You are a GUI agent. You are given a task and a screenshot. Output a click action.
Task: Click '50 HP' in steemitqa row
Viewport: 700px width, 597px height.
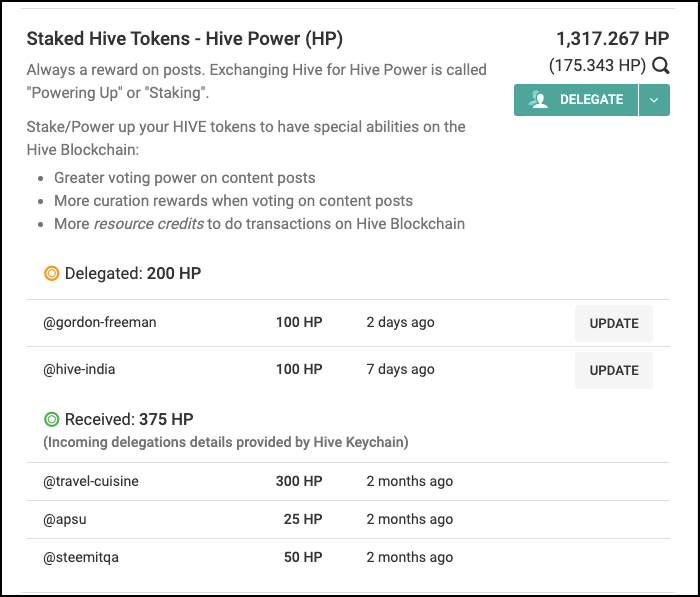click(303, 557)
